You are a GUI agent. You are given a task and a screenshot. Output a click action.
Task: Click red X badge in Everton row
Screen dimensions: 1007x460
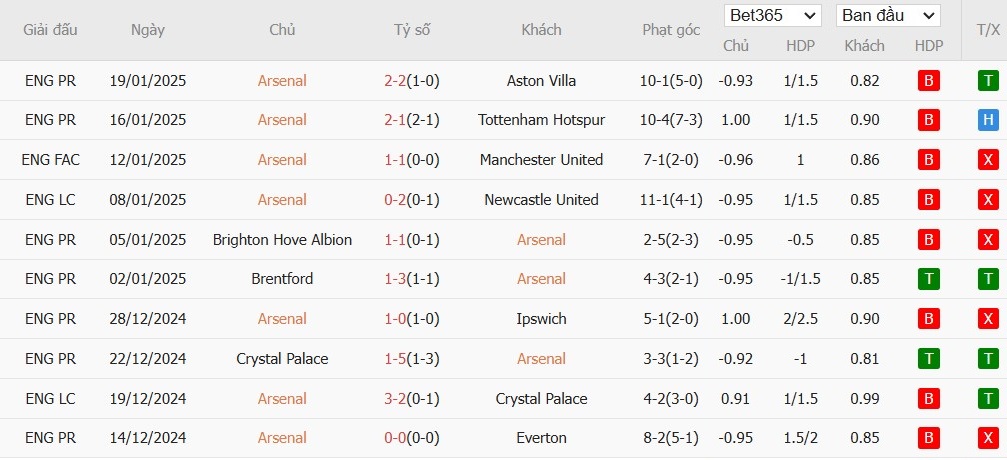point(988,438)
